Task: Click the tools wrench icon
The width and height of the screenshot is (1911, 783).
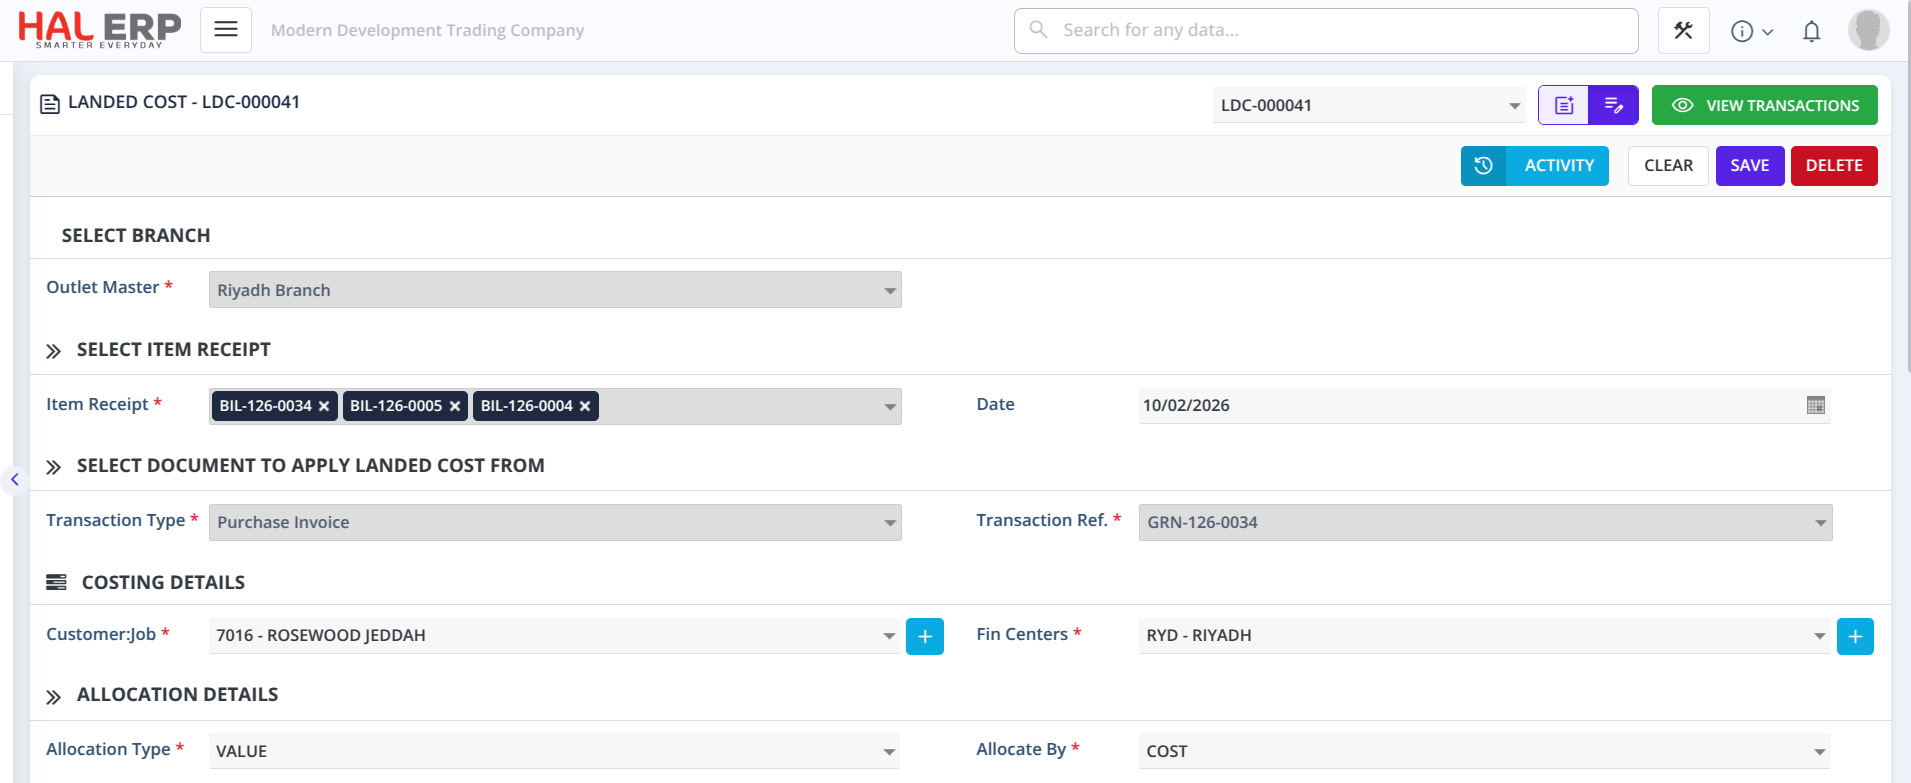Action: point(1683,31)
